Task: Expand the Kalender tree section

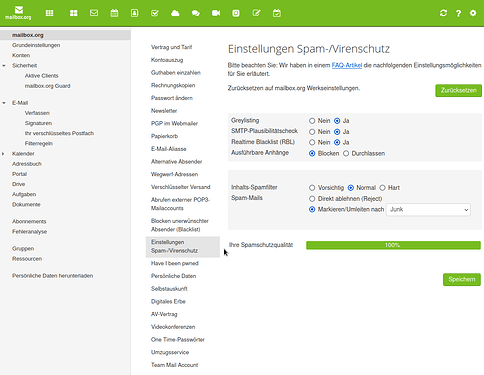Action: [x=3, y=154]
